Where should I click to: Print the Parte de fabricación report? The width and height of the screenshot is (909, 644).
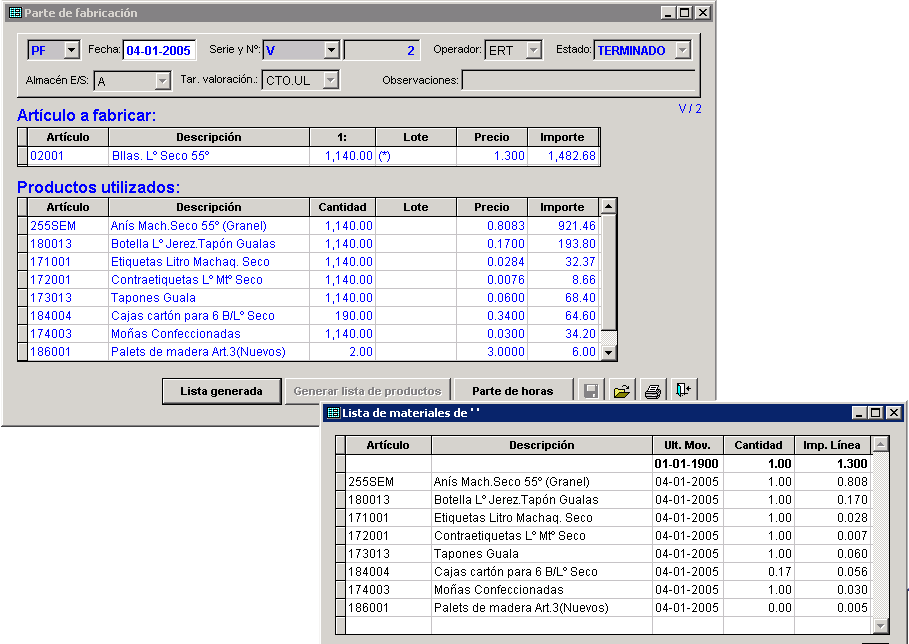click(x=653, y=391)
